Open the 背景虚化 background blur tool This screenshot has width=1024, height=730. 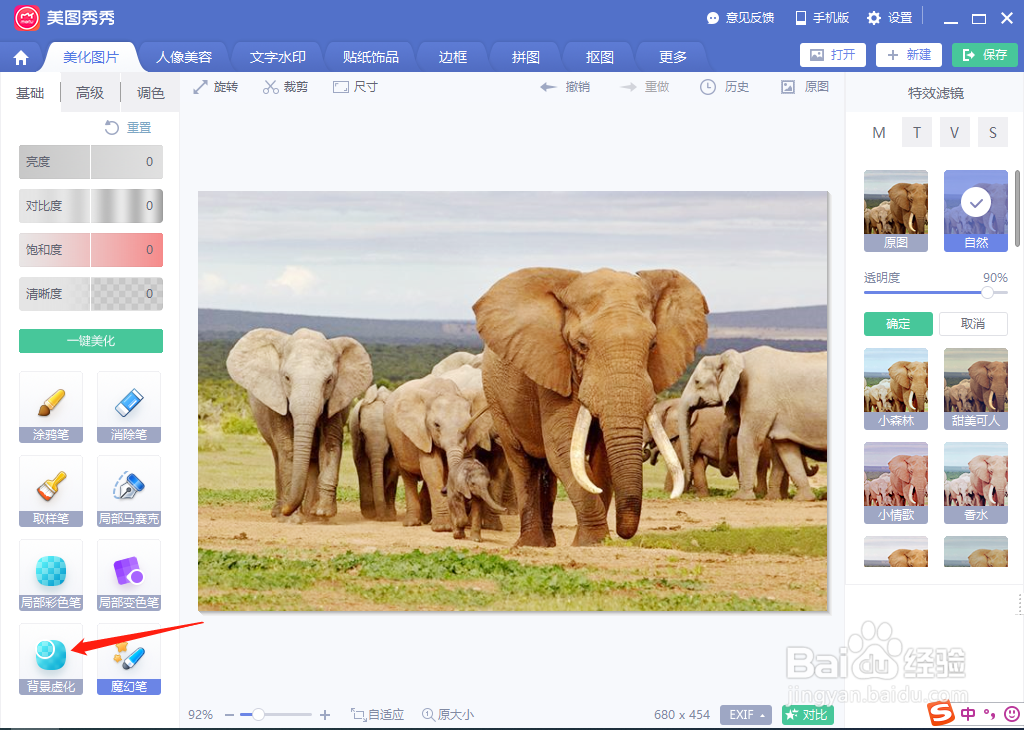(51, 659)
